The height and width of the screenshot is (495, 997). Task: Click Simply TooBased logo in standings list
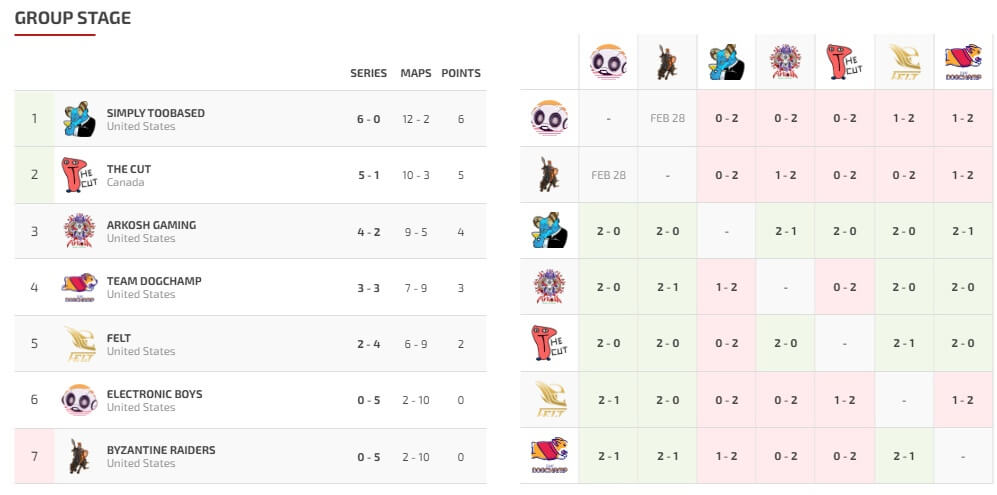[79, 119]
